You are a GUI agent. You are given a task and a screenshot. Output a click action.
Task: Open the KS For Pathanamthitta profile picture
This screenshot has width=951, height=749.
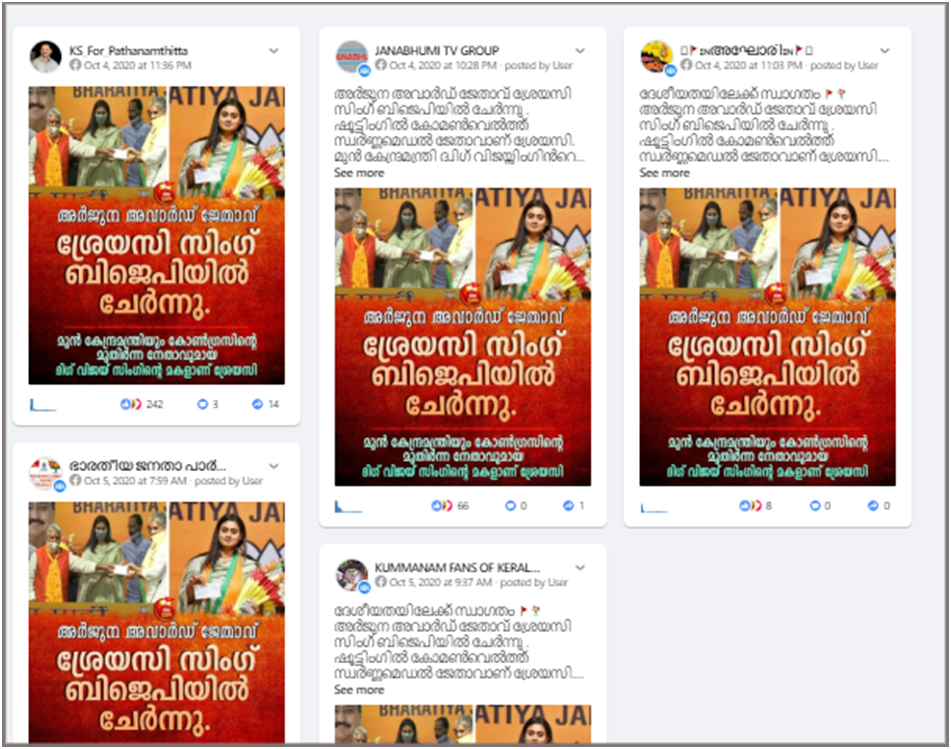click(45, 56)
